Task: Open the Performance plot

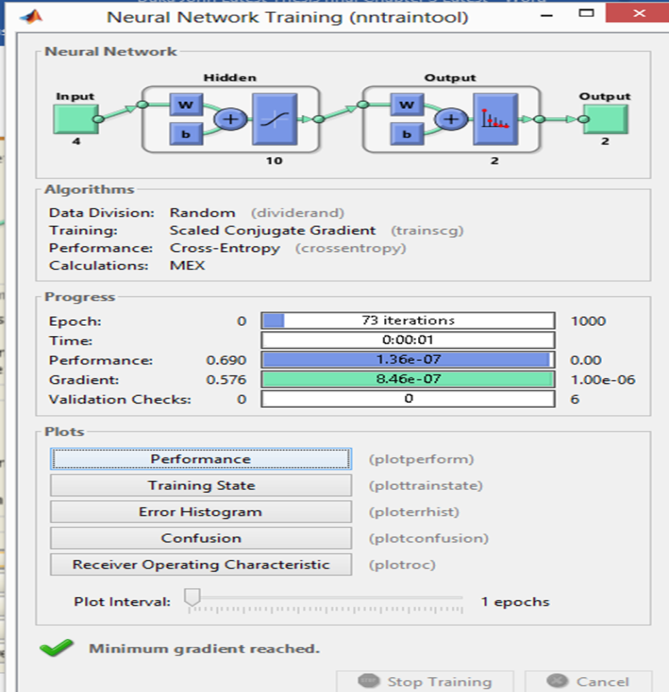Action: click(201, 459)
